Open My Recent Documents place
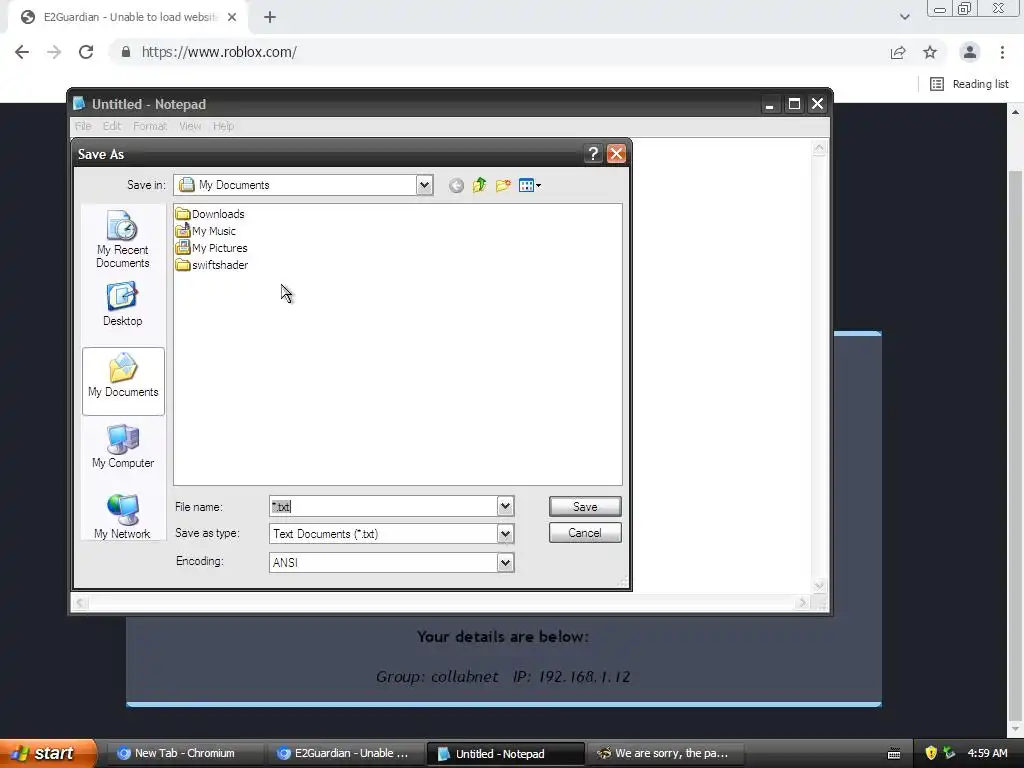 point(123,239)
